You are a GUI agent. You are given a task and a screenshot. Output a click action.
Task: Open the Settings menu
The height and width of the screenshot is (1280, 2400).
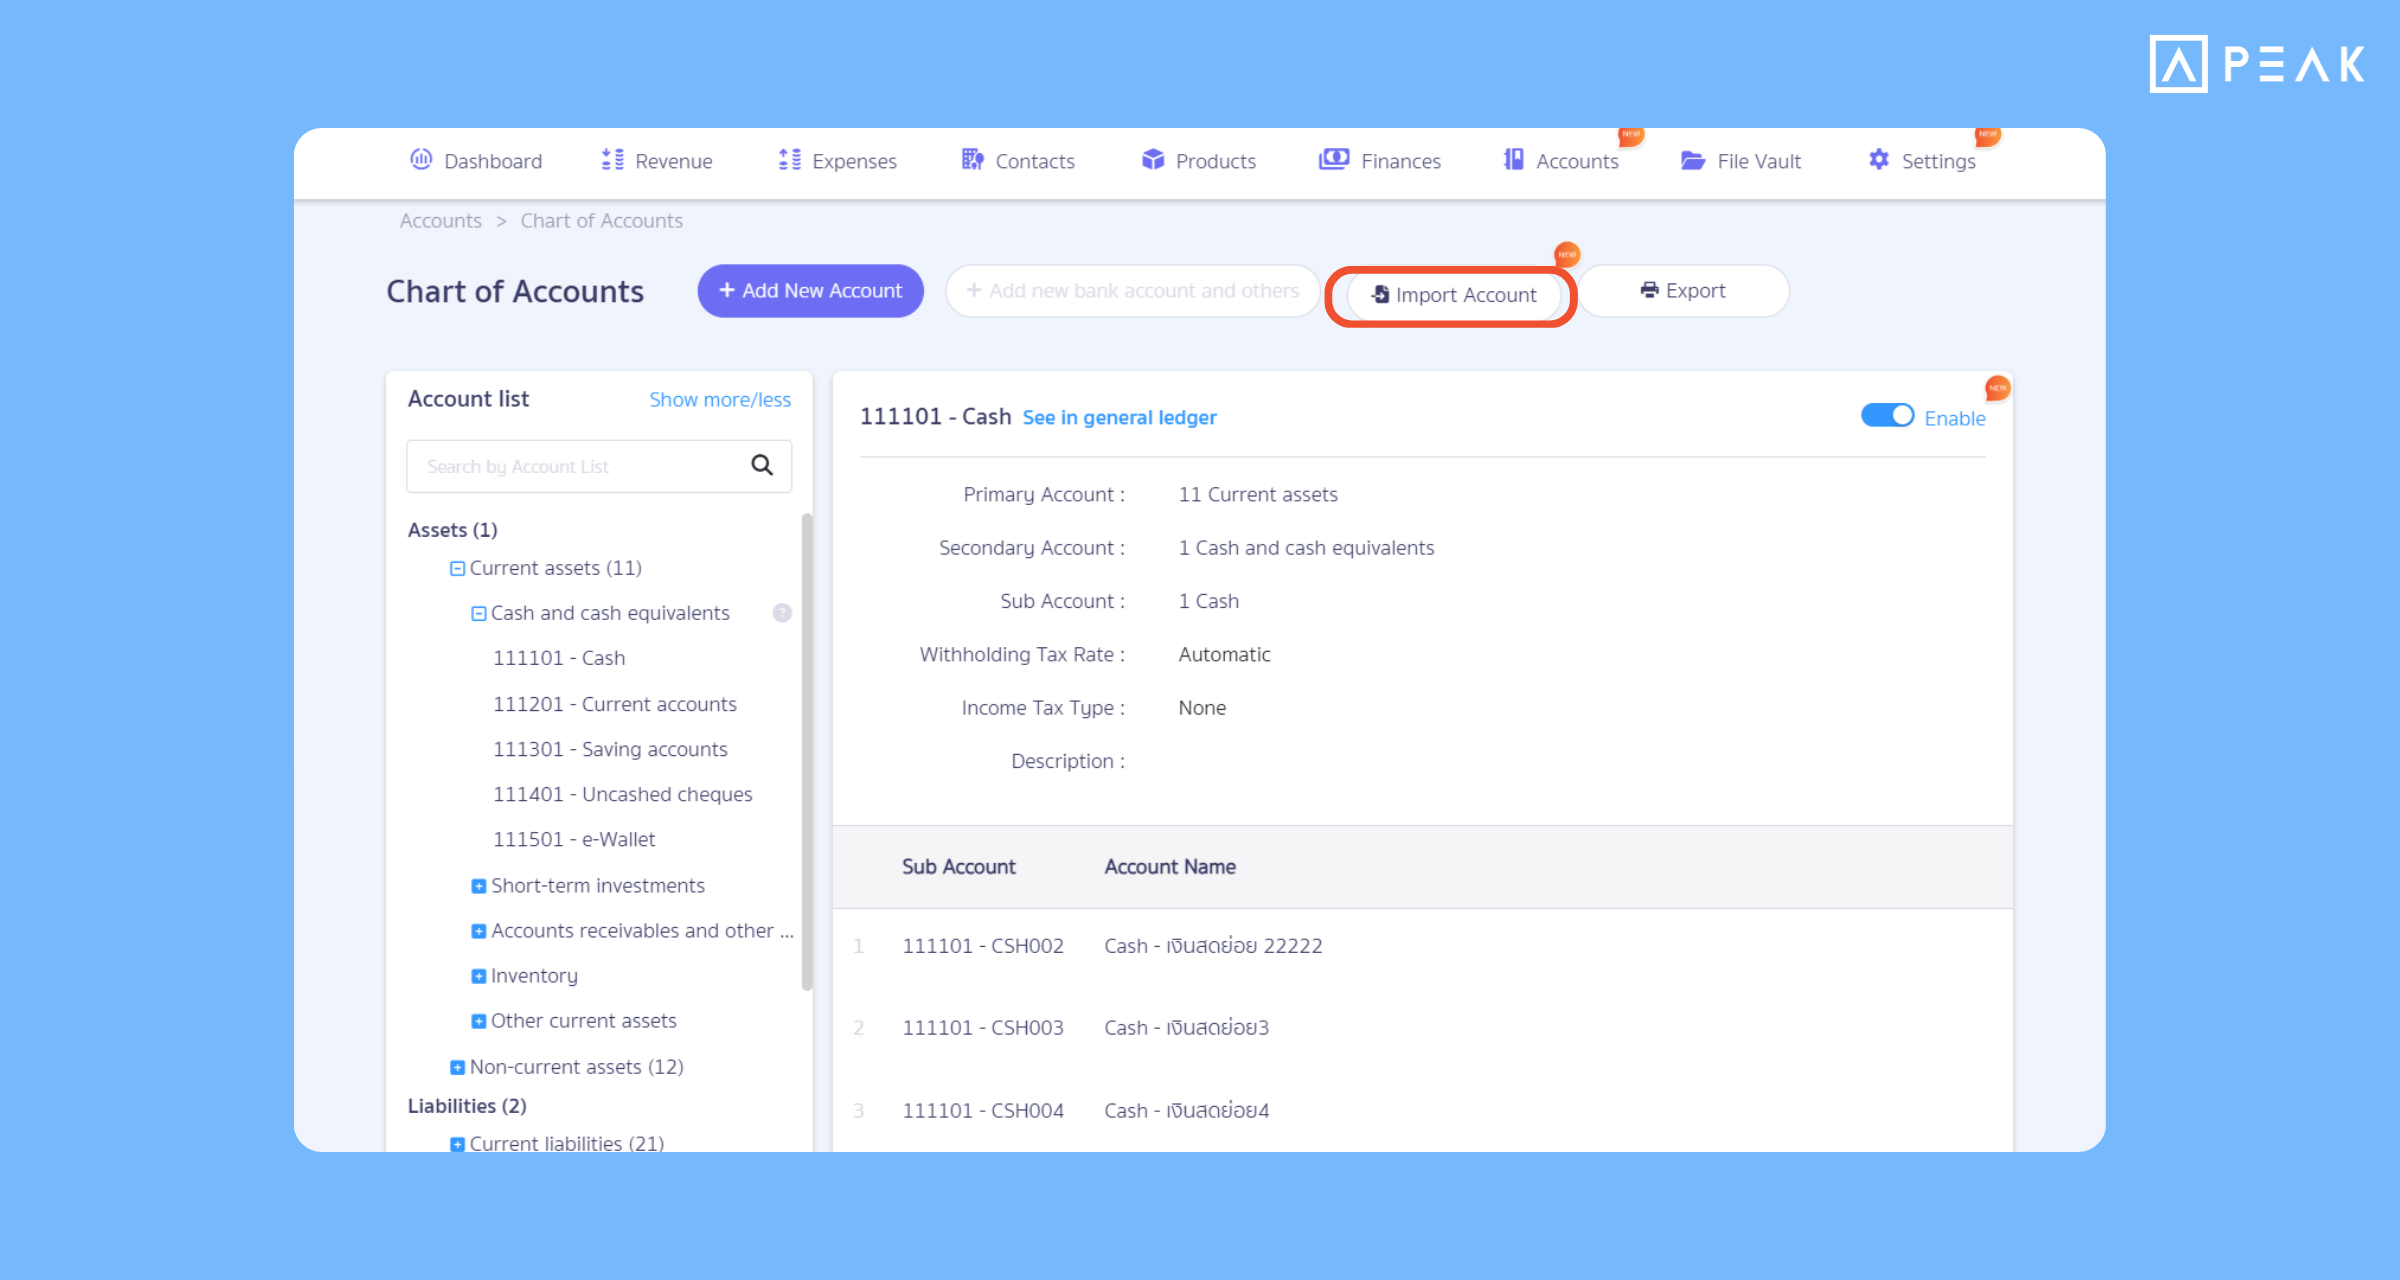(x=1922, y=161)
